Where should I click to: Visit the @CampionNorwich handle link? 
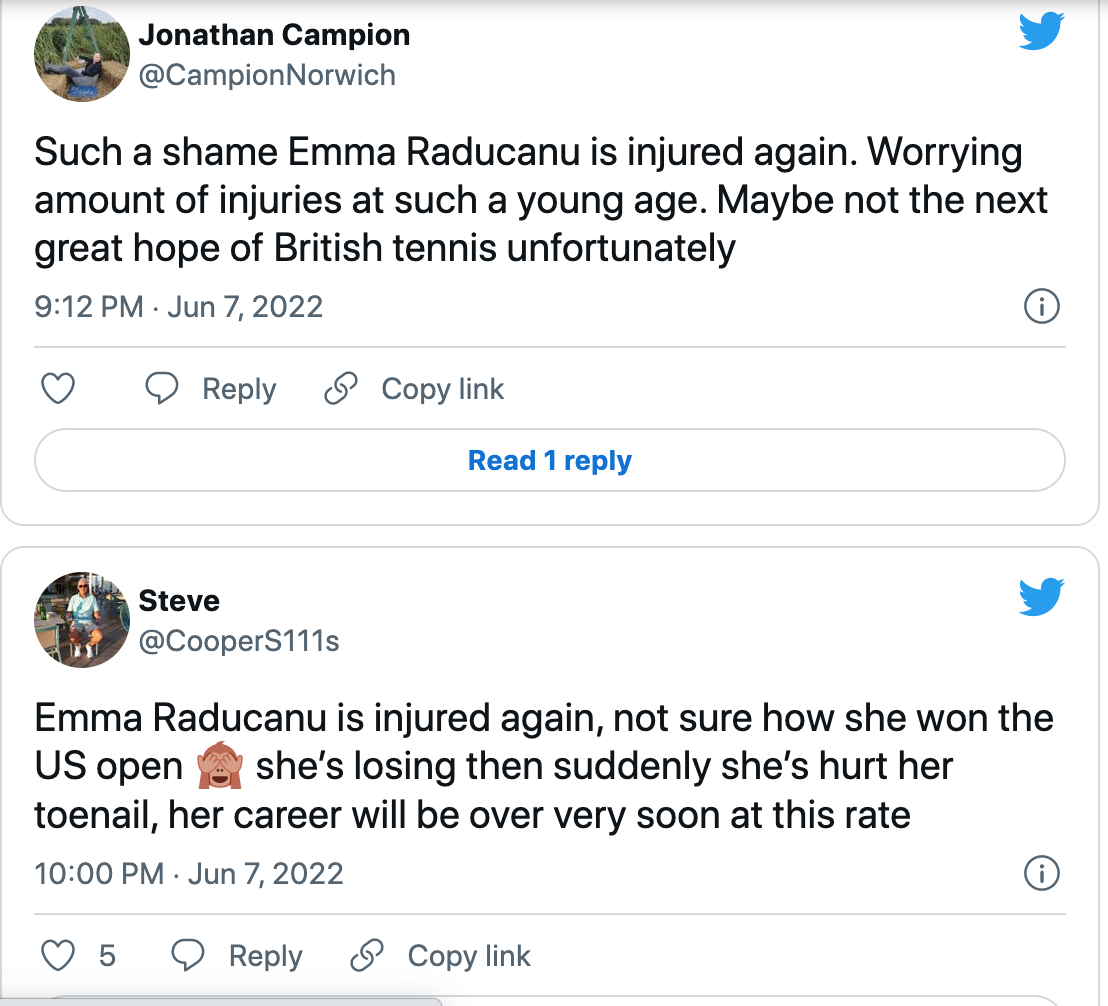pos(267,75)
